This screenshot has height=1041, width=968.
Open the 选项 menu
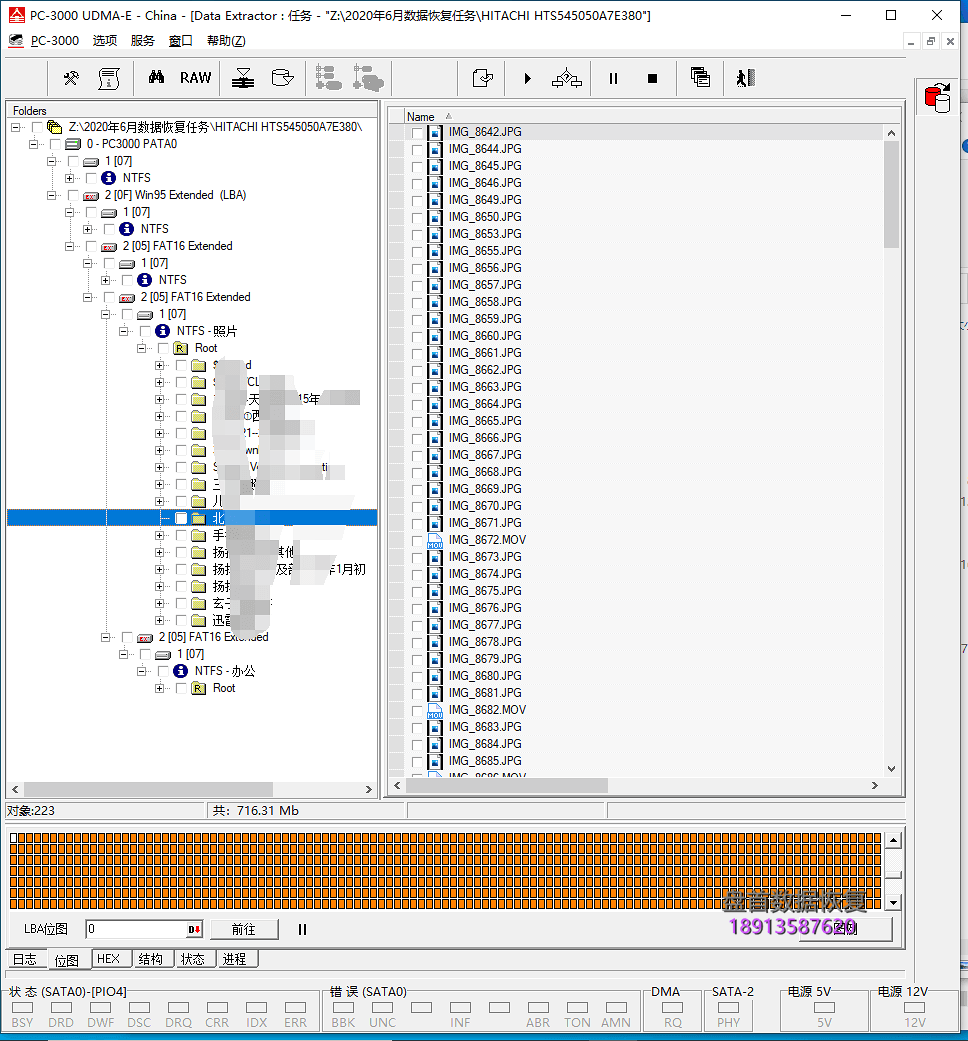[x=105, y=40]
